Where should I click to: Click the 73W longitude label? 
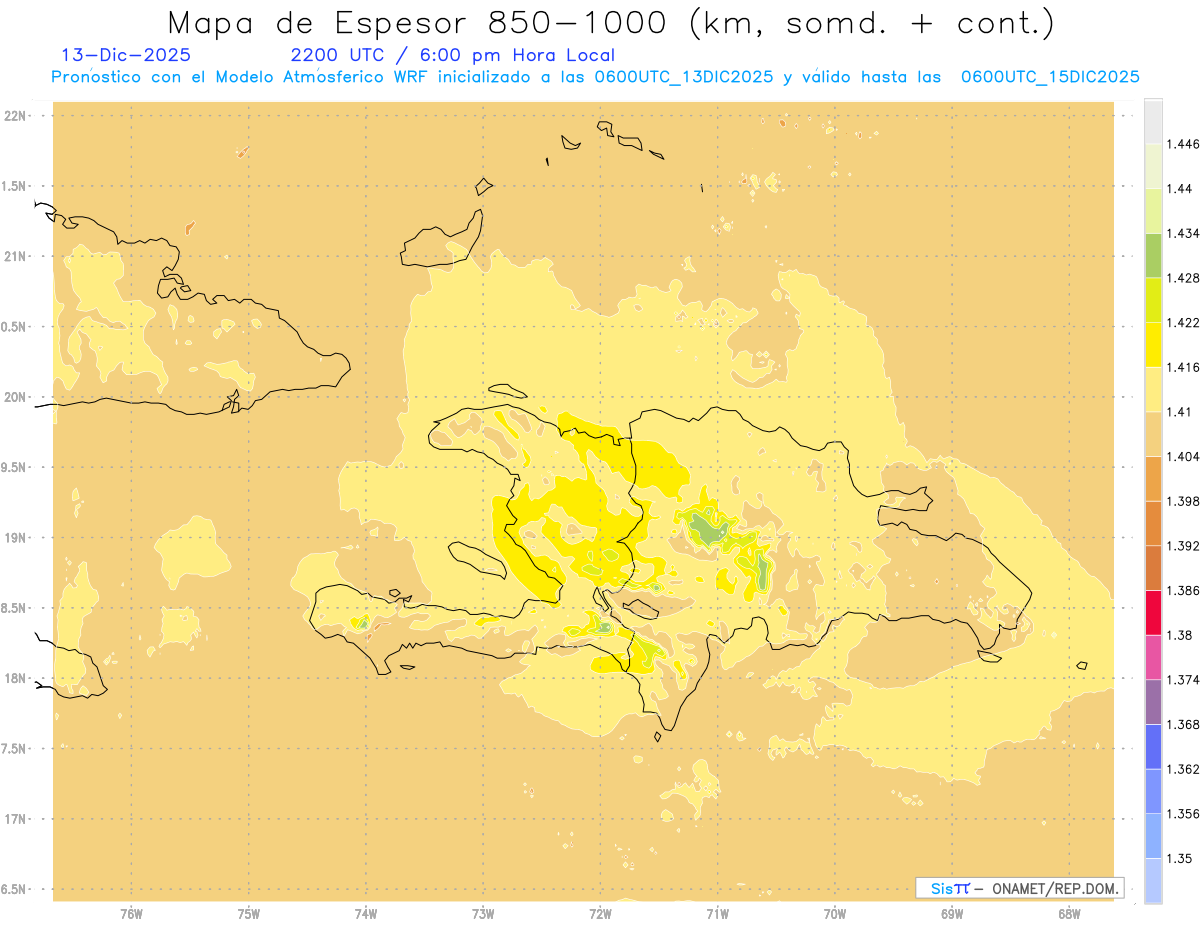click(483, 913)
